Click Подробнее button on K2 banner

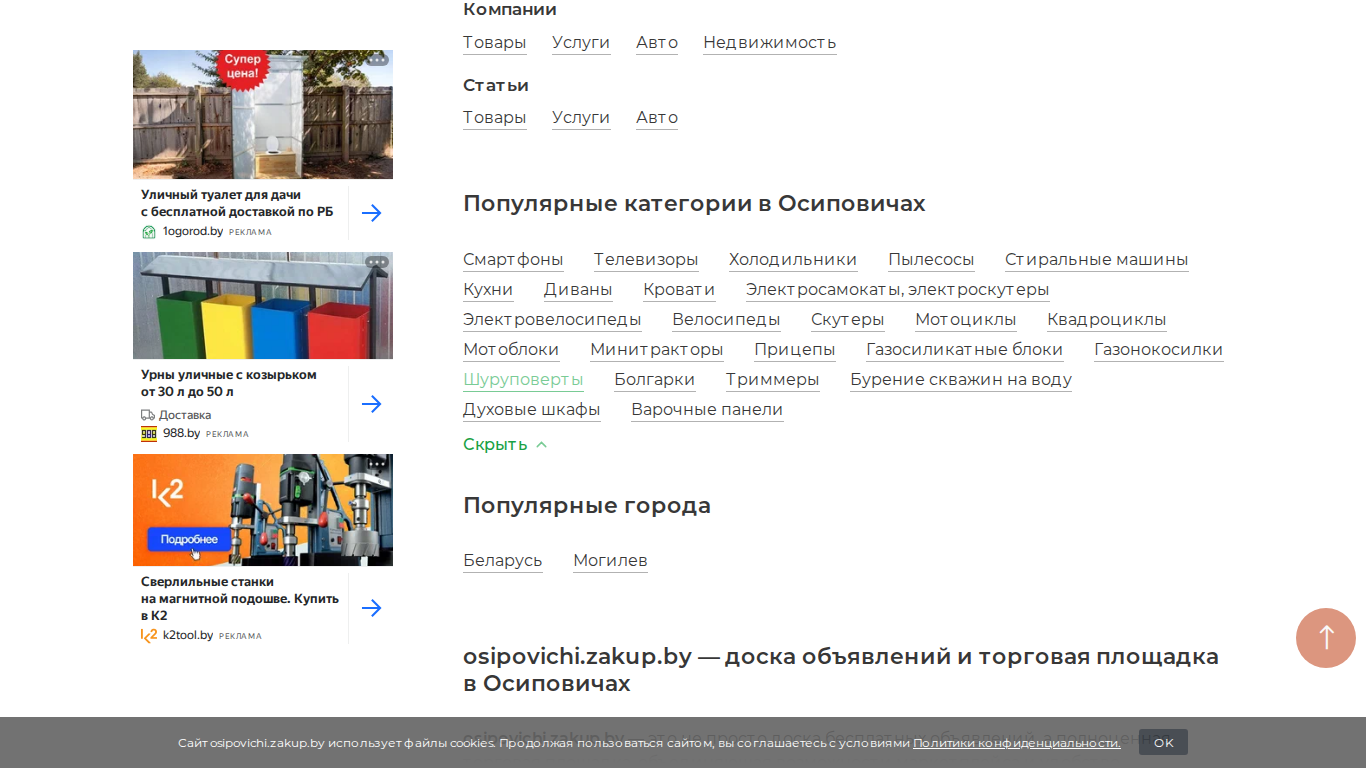(x=188, y=539)
